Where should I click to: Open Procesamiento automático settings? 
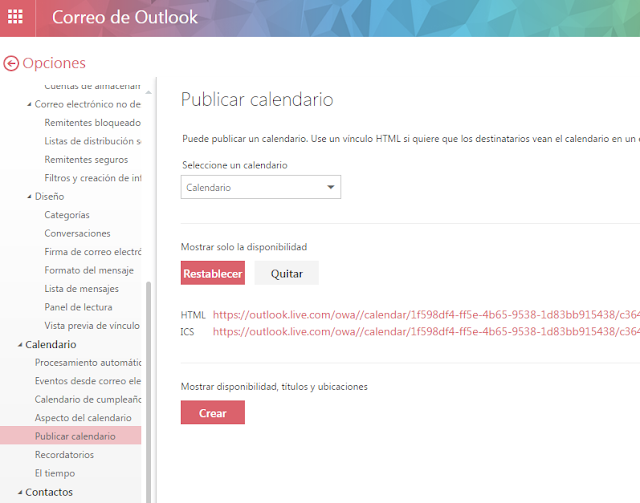(x=88, y=363)
